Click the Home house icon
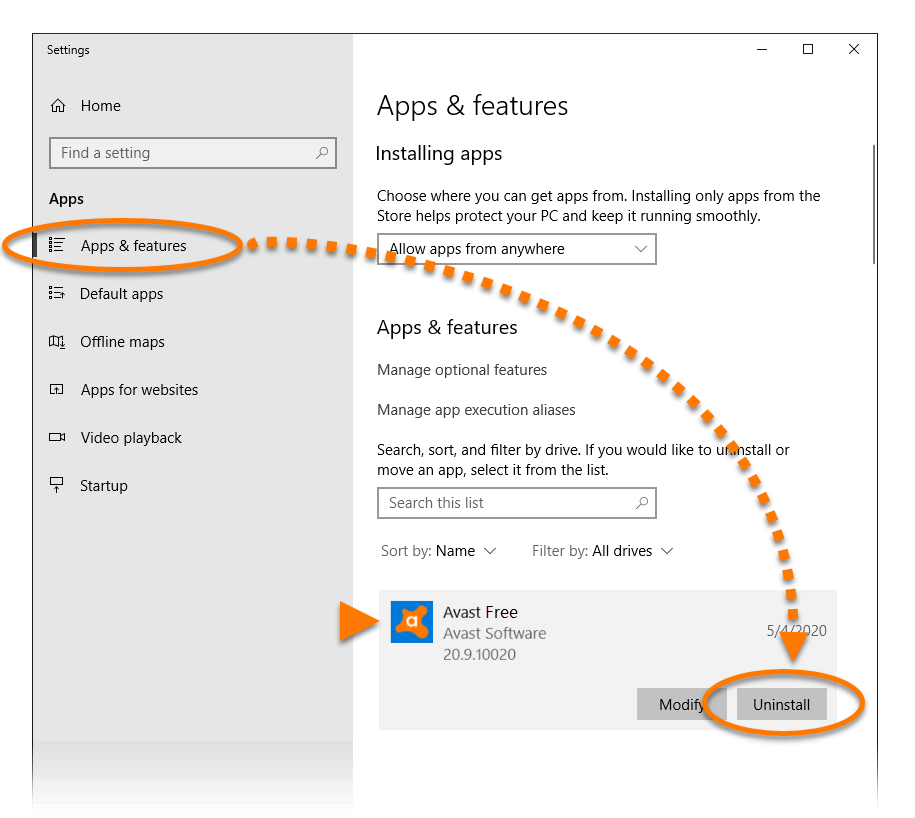Image resolution: width=915 pixels, height=818 pixels. coord(58,106)
